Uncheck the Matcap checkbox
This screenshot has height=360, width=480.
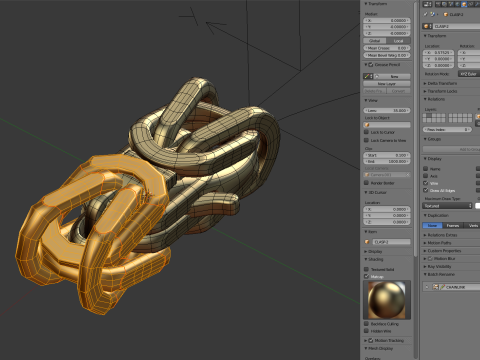pyautogui.click(x=366, y=276)
